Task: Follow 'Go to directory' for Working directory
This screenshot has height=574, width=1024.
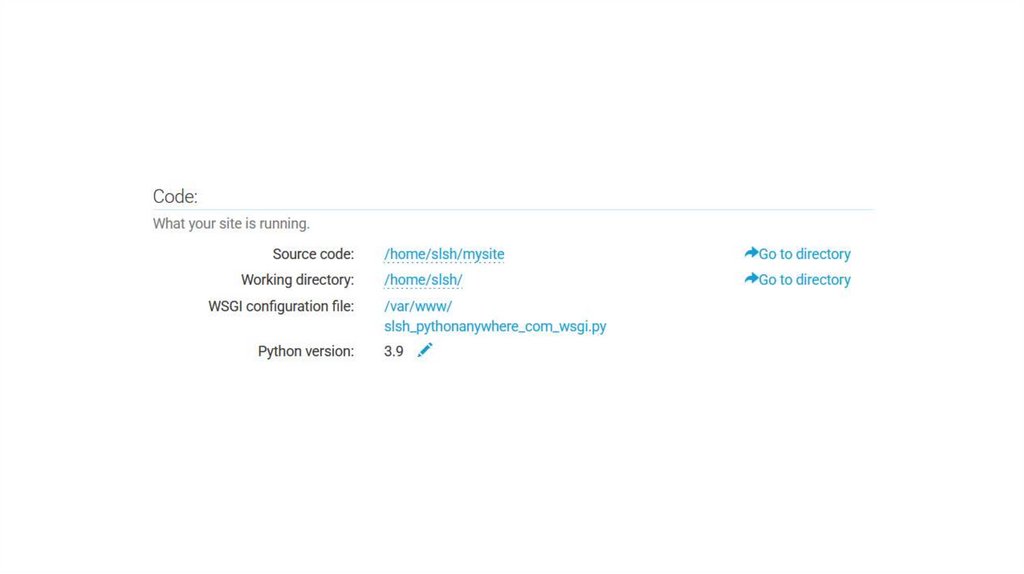Action: pos(804,280)
